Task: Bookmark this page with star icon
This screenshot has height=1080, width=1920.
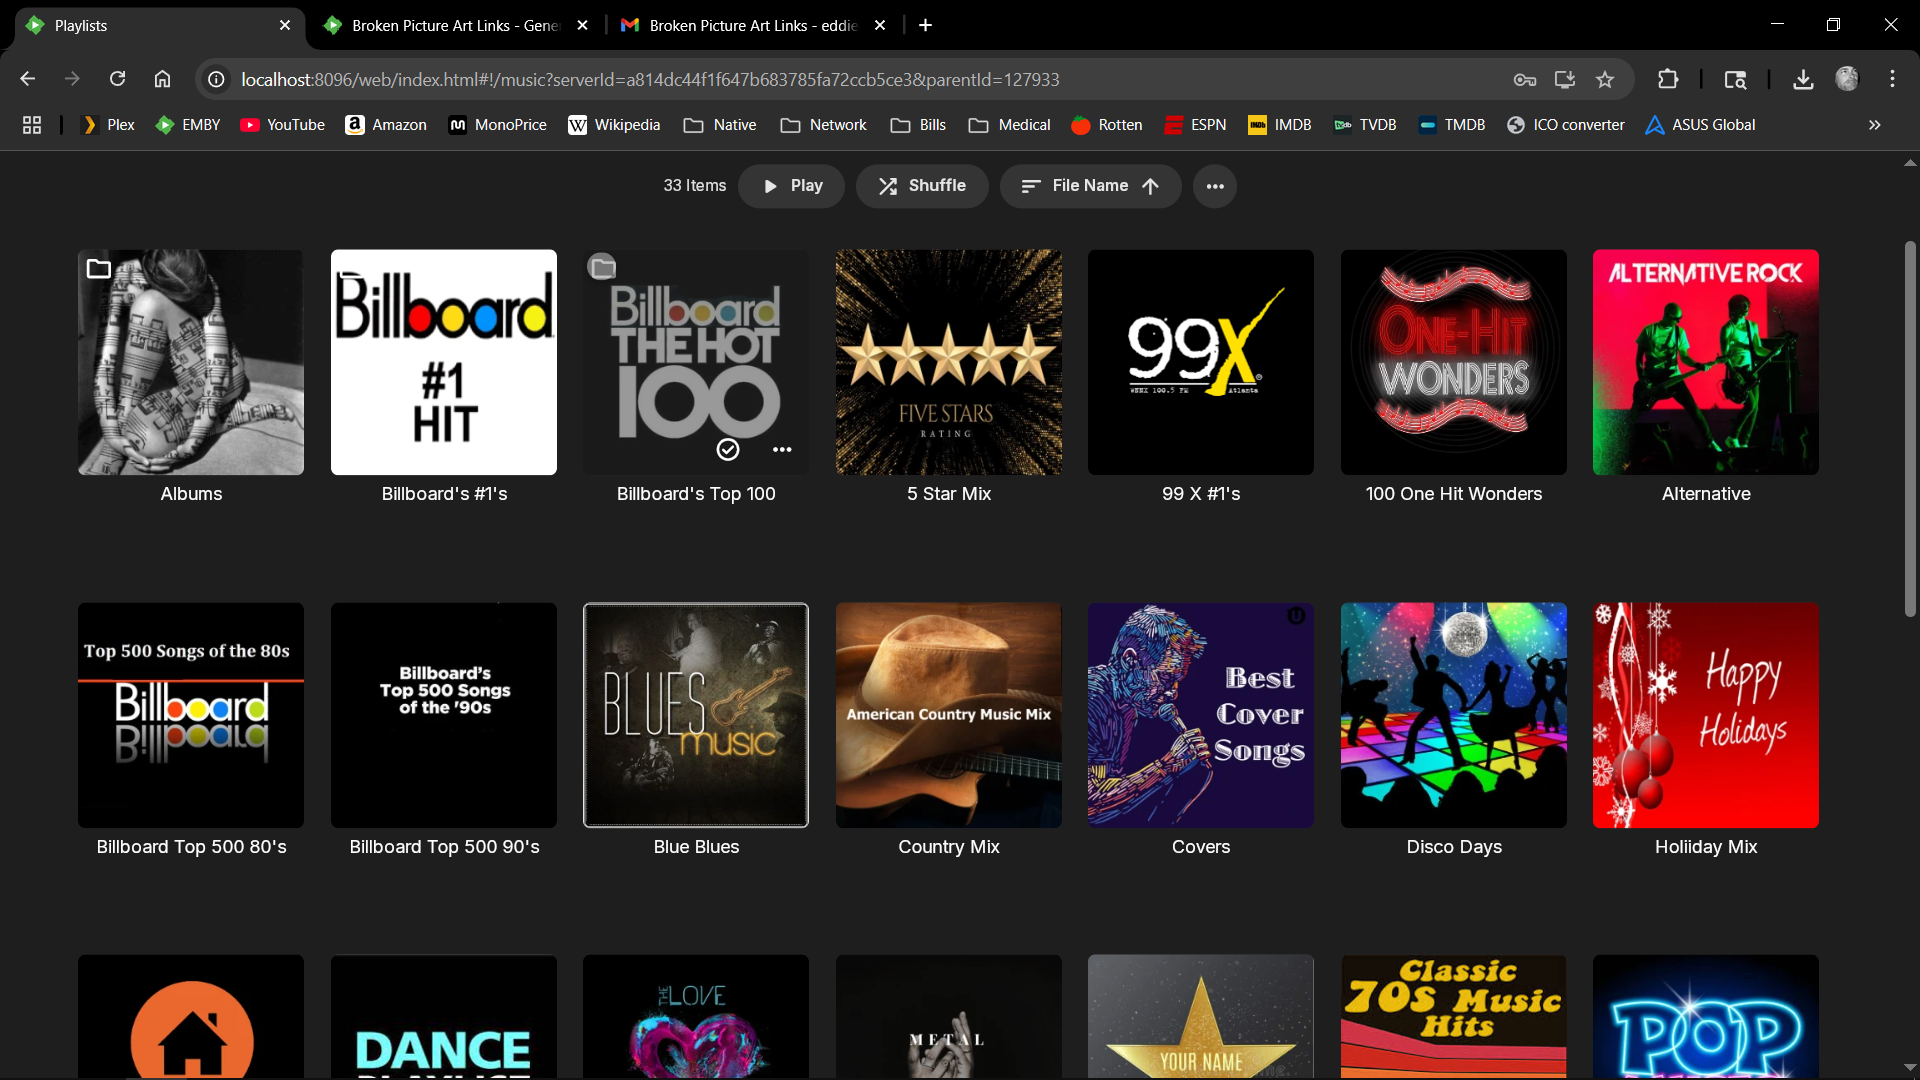Action: click(1605, 80)
